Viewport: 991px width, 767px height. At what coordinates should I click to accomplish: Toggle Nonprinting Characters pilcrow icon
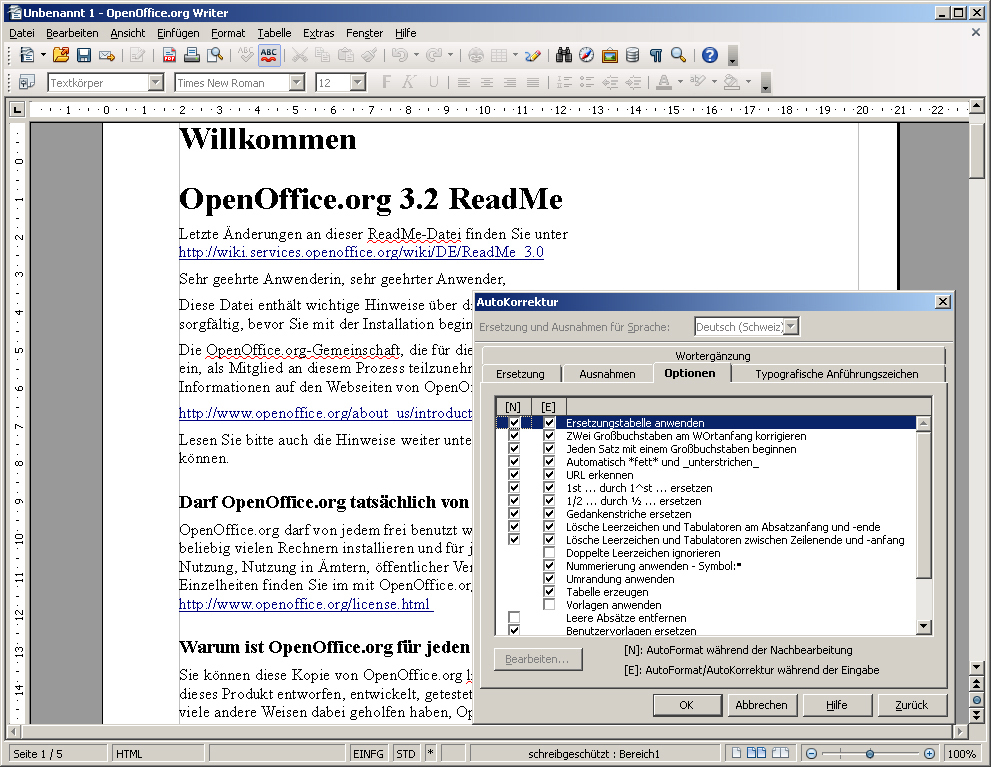tap(656, 56)
